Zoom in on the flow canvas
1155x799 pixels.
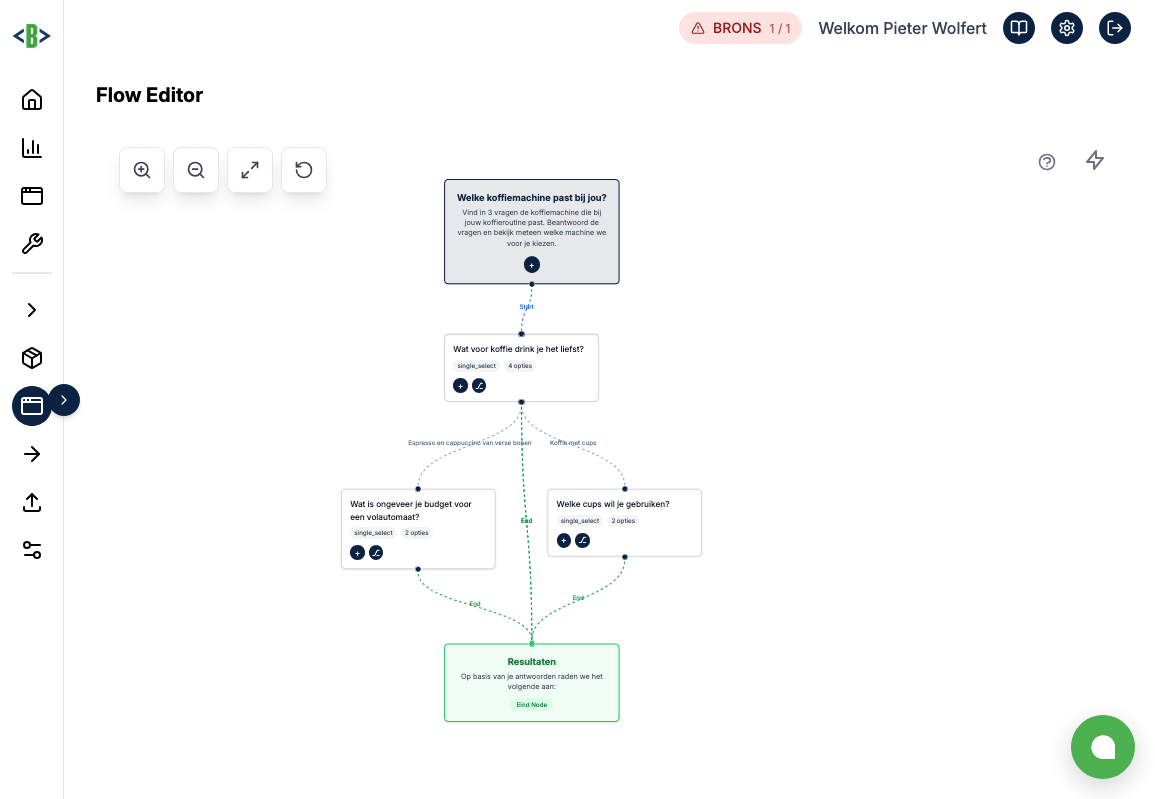[141, 170]
